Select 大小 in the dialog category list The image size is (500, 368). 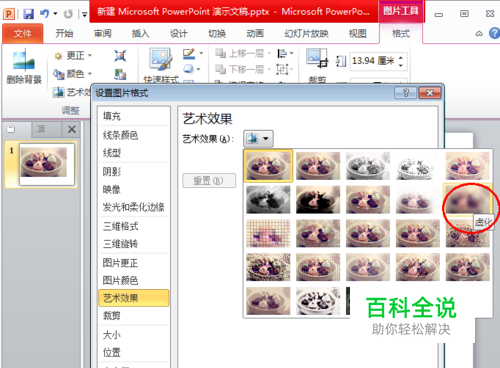(134, 334)
